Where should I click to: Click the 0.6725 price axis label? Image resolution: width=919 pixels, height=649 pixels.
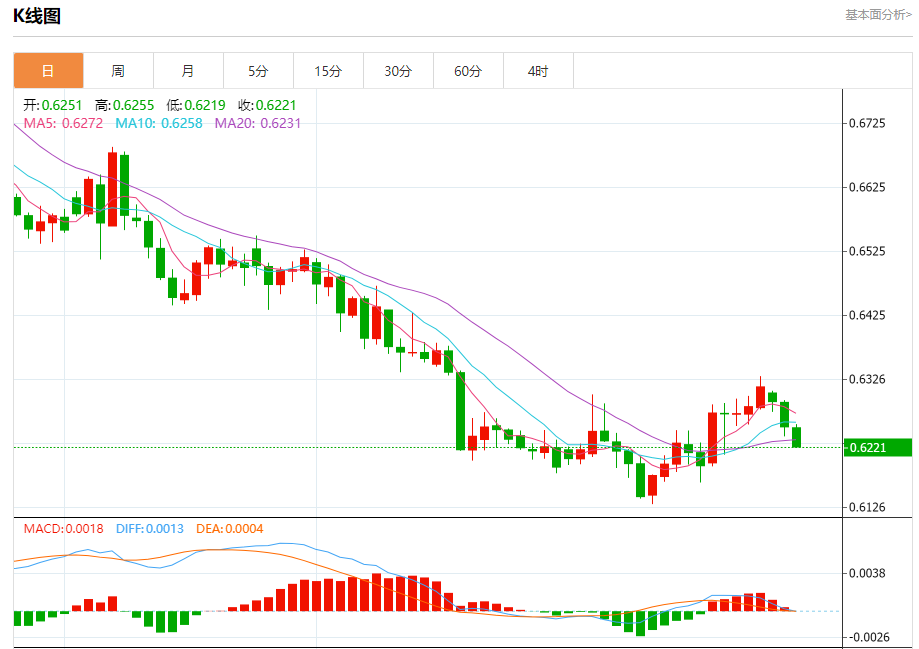click(x=867, y=123)
